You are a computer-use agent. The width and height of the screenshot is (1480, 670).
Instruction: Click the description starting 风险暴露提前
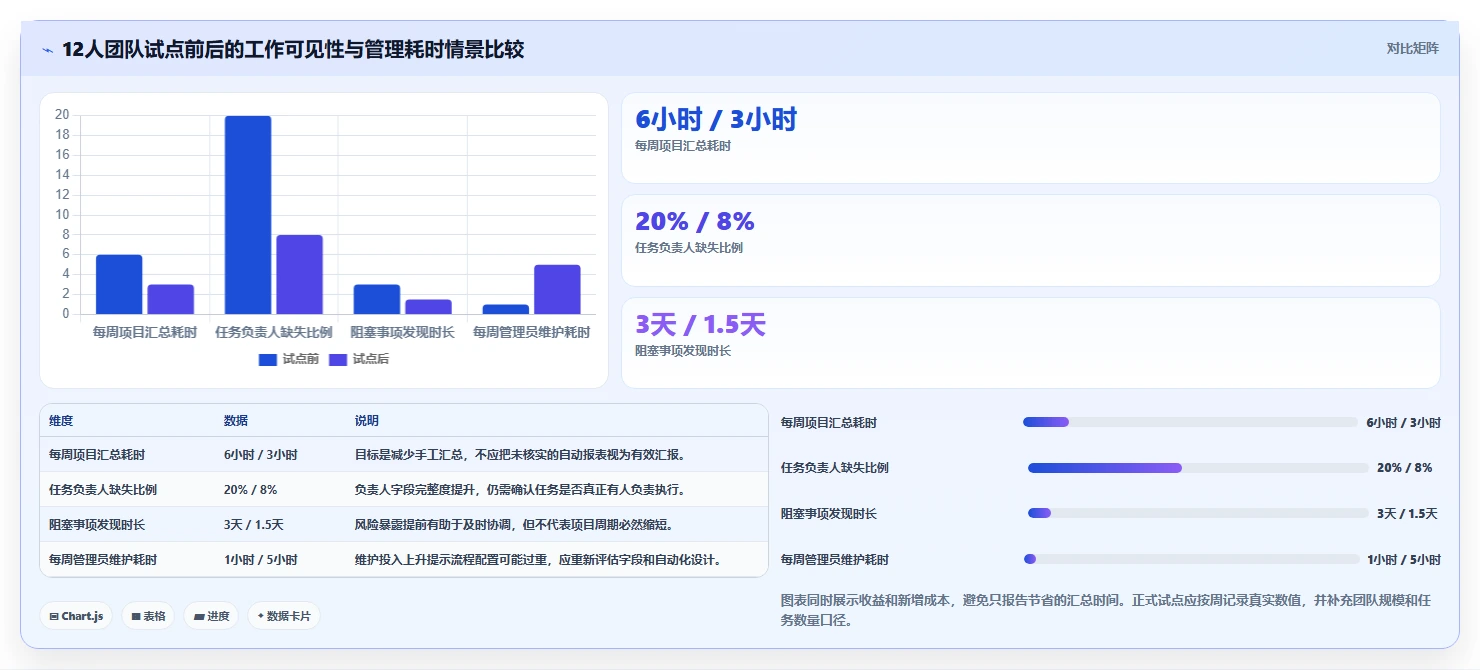coord(514,525)
